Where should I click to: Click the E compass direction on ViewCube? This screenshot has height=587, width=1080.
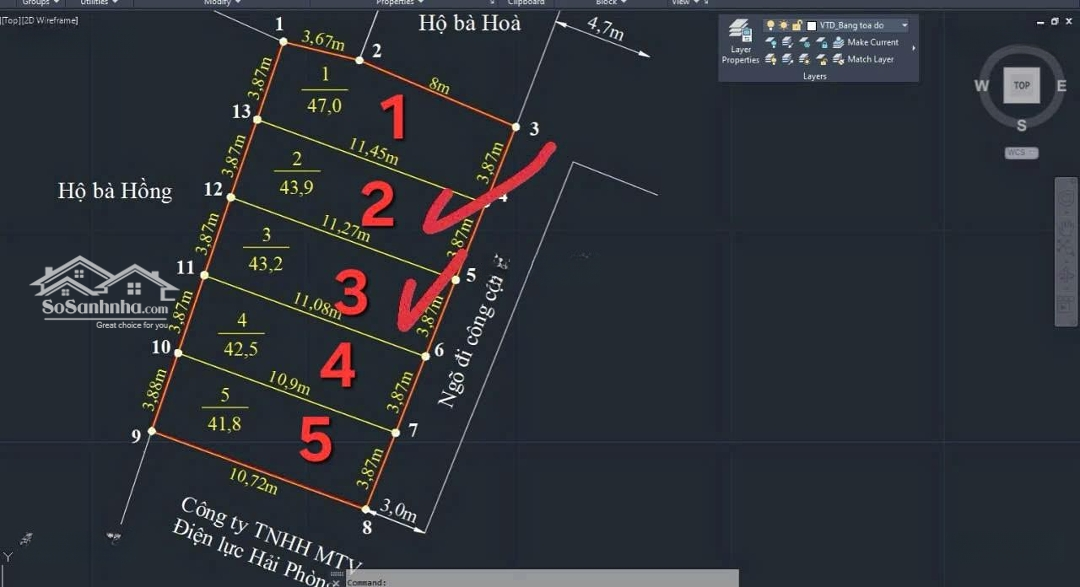[1062, 86]
